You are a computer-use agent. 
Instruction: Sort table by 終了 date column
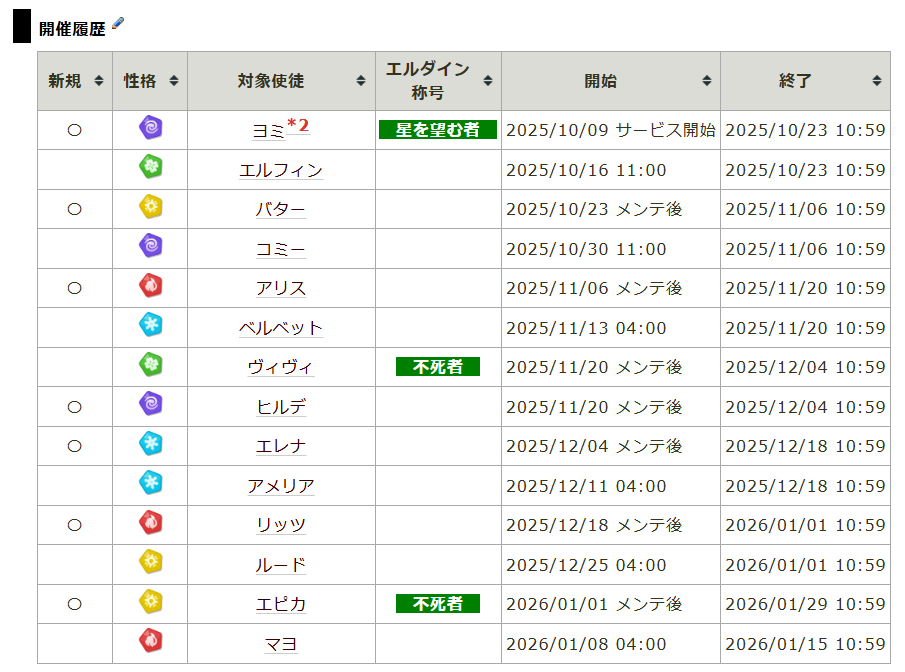click(x=805, y=81)
